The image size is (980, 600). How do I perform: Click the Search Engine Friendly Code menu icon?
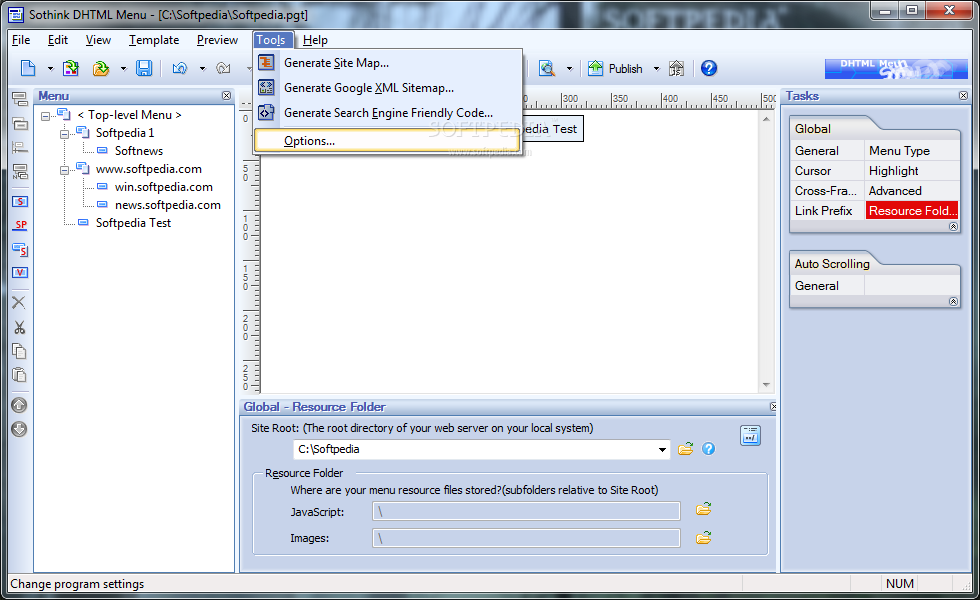[267, 112]
